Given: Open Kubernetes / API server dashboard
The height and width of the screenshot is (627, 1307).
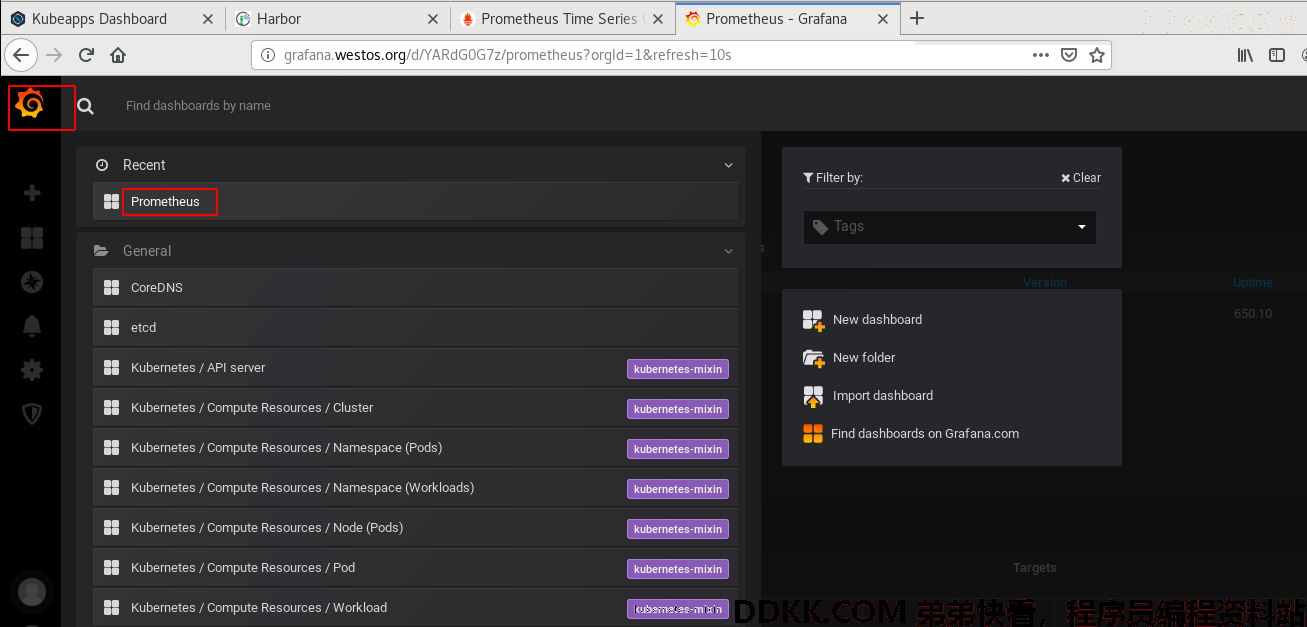Looking at the screenshot, I should [x=416, y=368].
